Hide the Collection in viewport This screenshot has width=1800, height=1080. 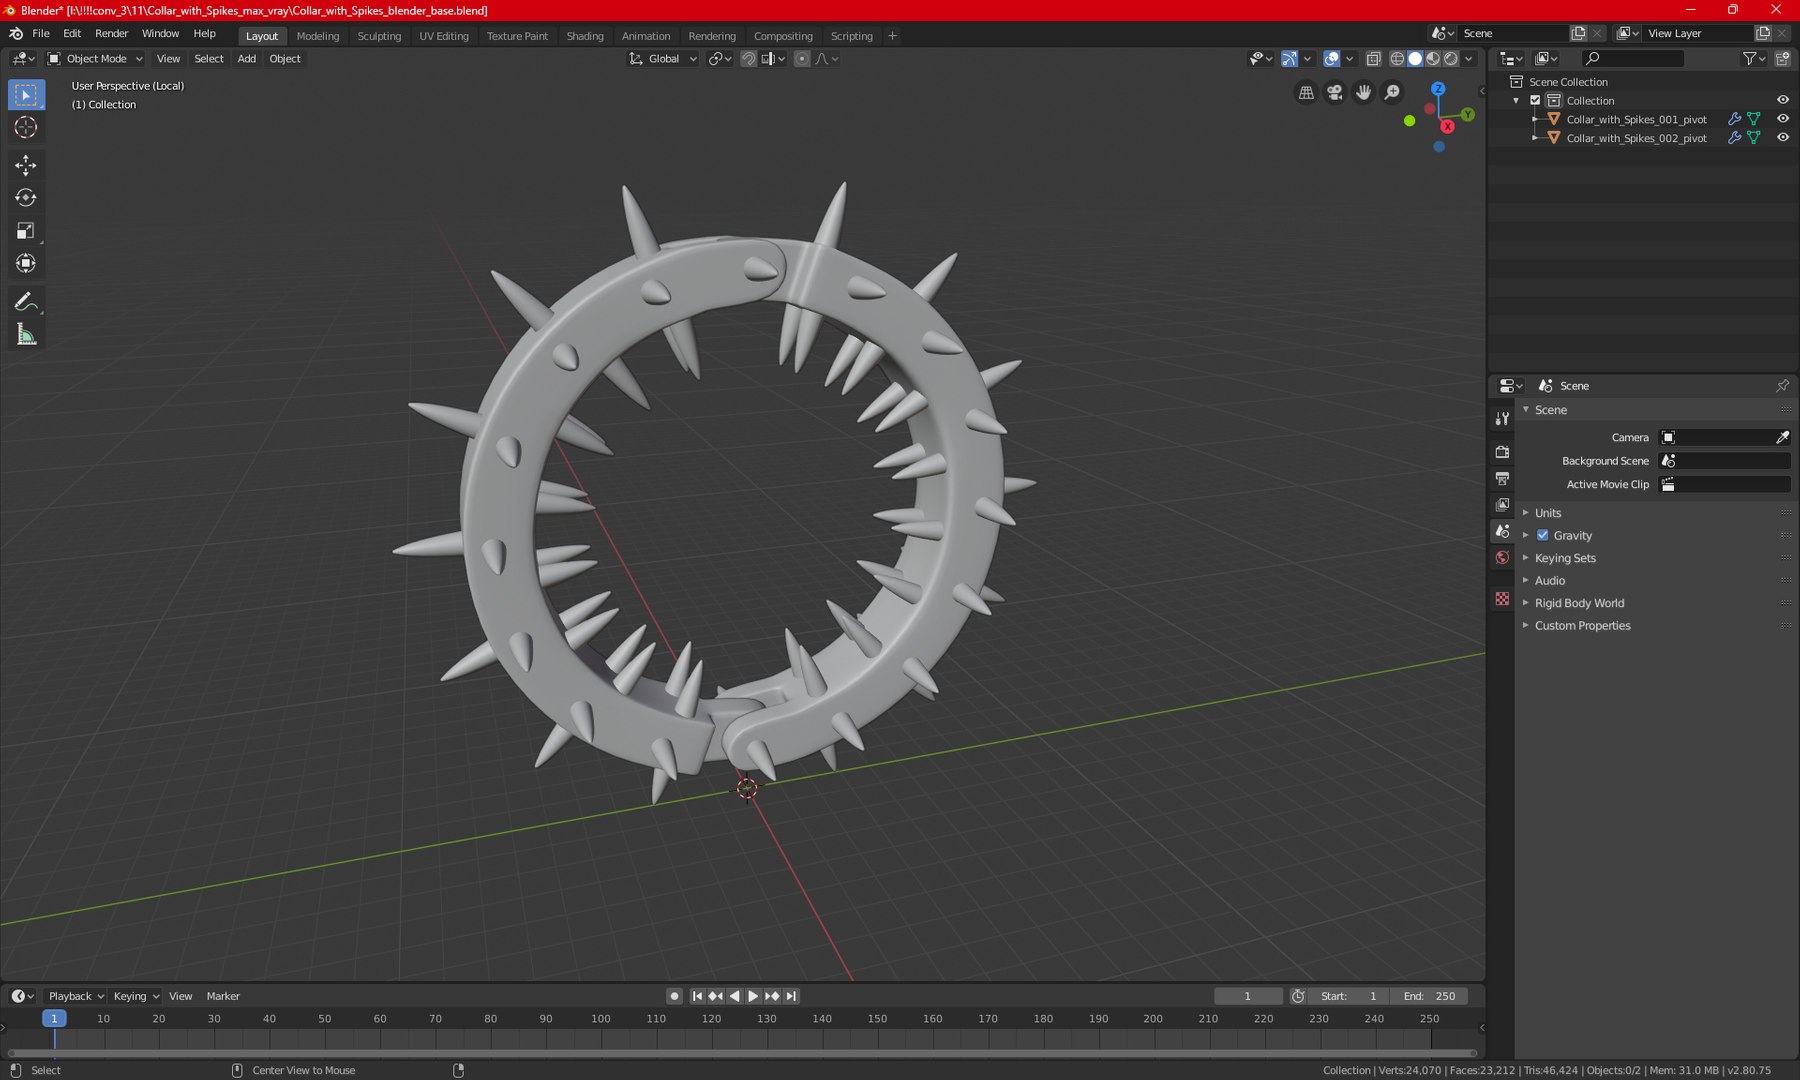click(1783, 100)
